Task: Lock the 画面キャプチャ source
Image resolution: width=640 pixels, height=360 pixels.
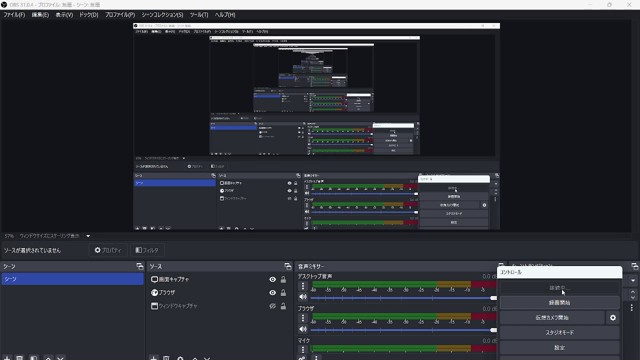Action: (283, 280)
